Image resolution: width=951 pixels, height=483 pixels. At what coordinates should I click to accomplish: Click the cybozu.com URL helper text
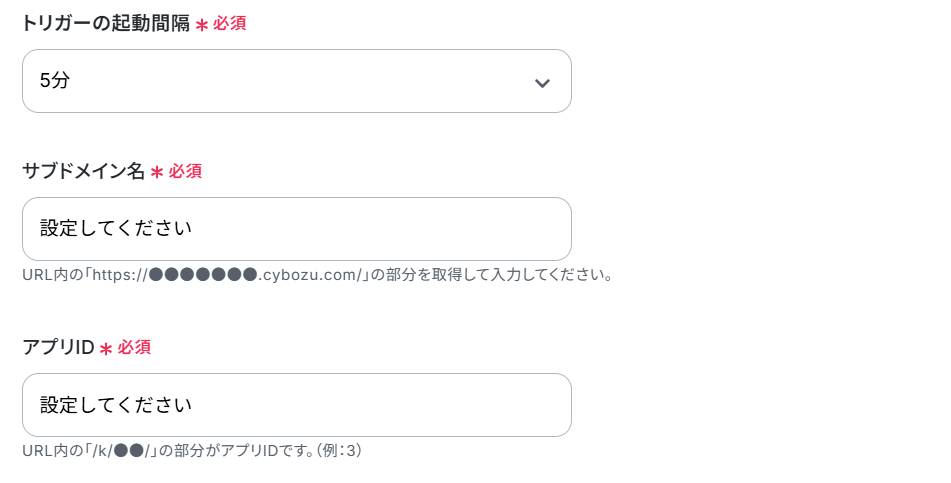(x=317, y=275)
